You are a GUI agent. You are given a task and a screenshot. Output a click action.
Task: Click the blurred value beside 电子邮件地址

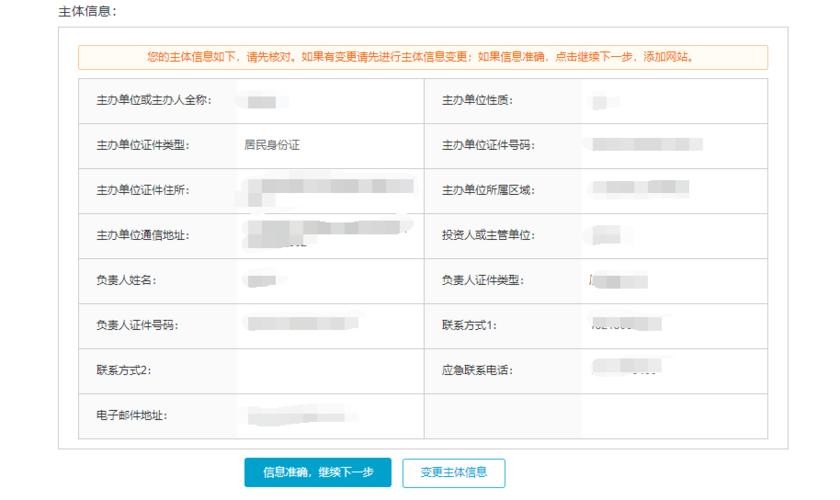click(x=301, y=416)
